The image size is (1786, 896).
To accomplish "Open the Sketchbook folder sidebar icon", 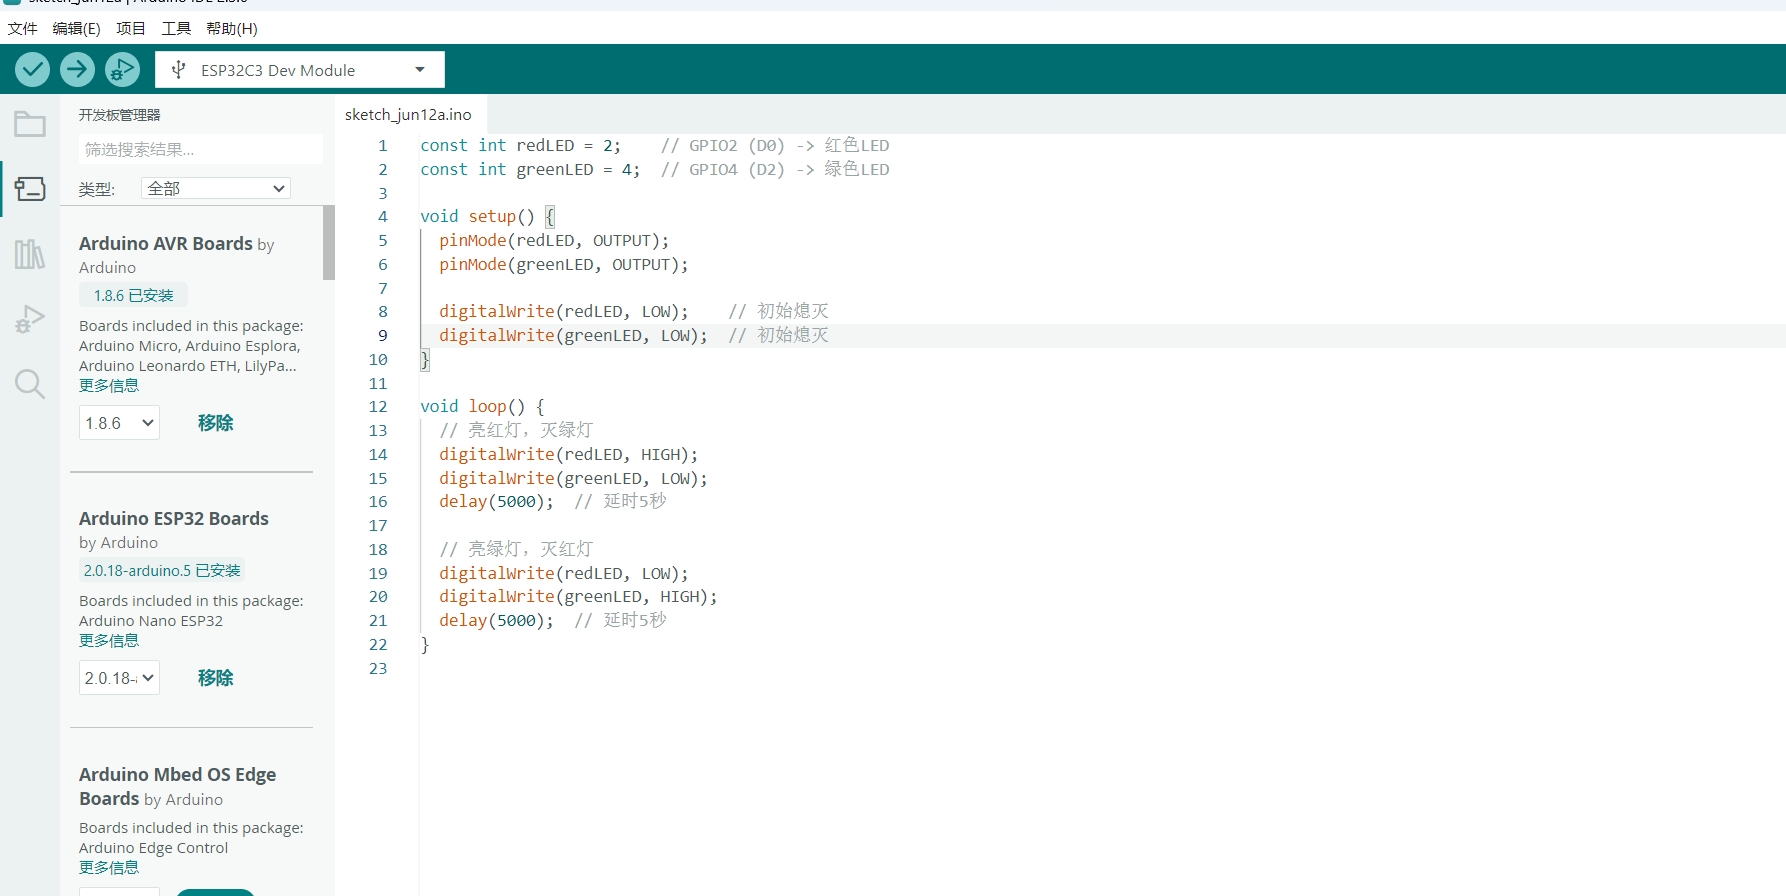I will point(30,124).
